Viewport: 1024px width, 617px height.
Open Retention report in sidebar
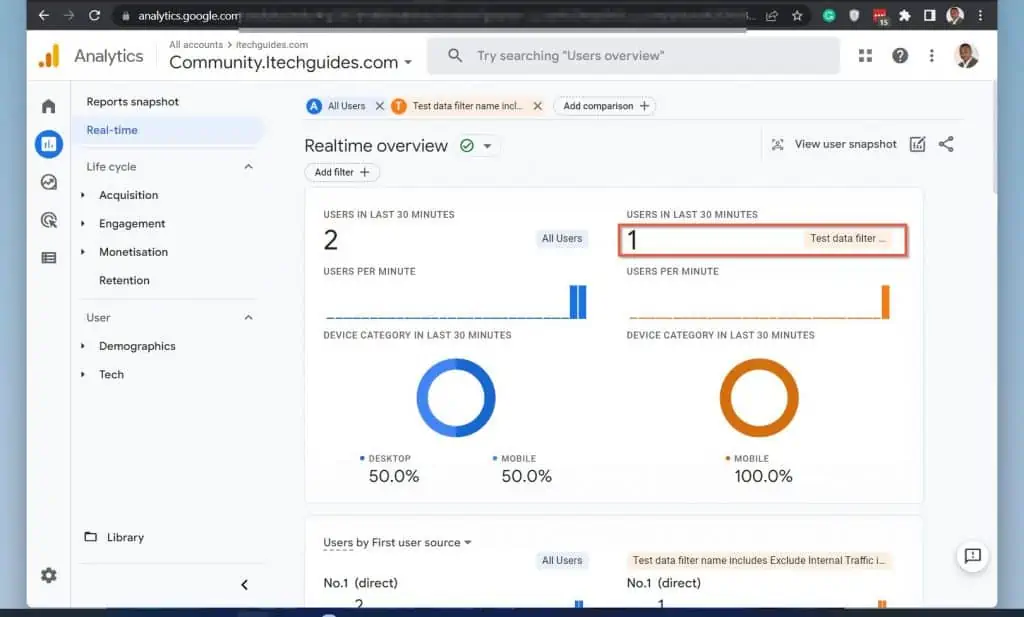click(124, 280)
